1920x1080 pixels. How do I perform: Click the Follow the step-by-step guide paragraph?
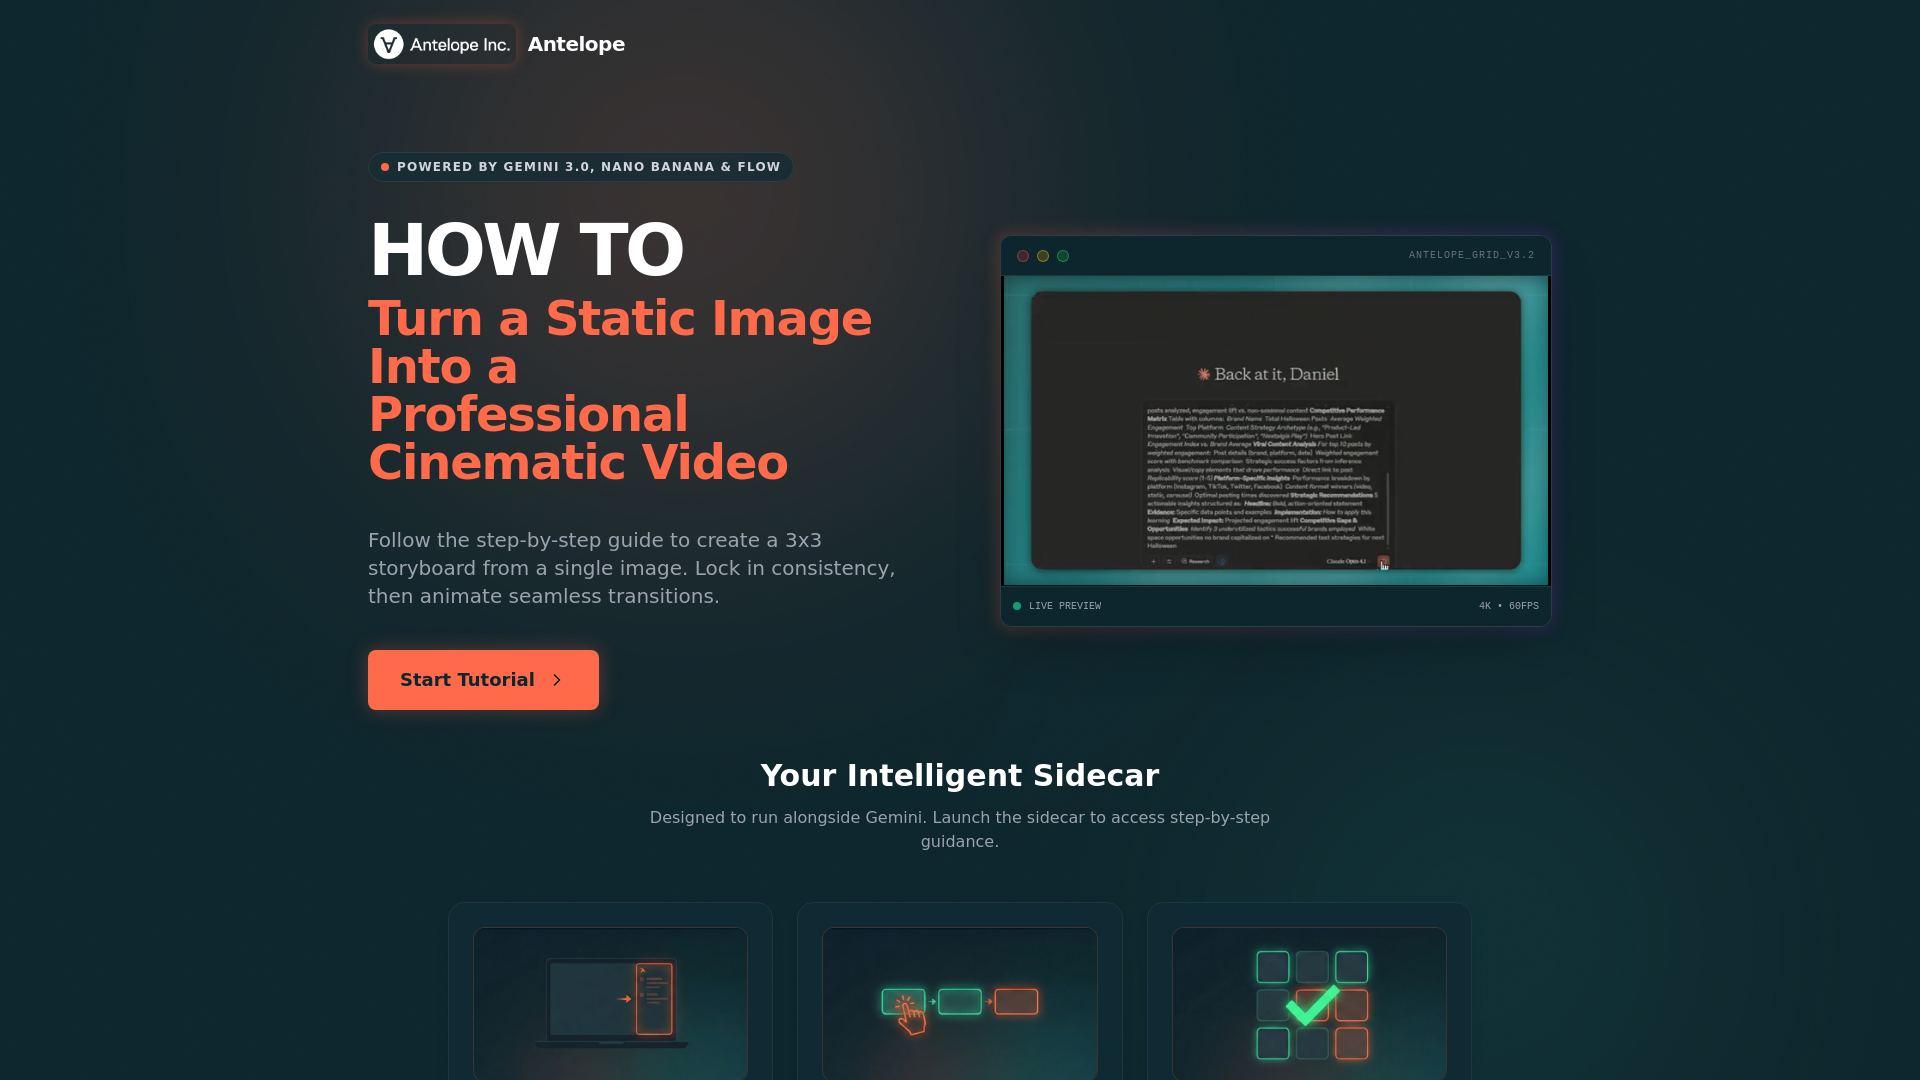(632, 568)
